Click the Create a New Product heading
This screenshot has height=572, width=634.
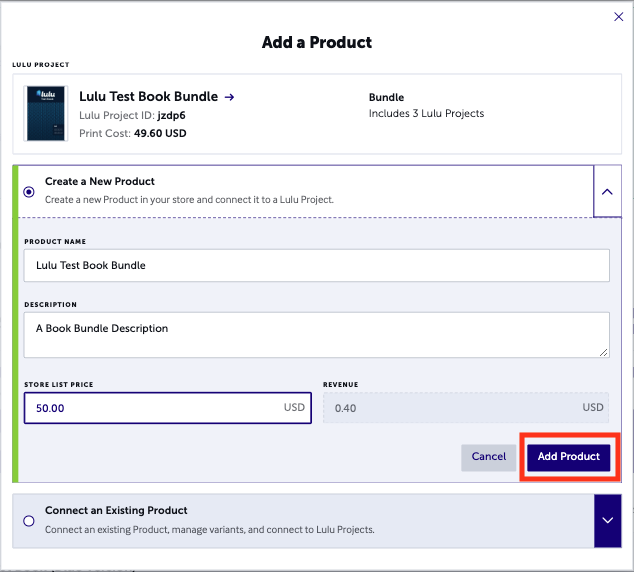point(99,182)
